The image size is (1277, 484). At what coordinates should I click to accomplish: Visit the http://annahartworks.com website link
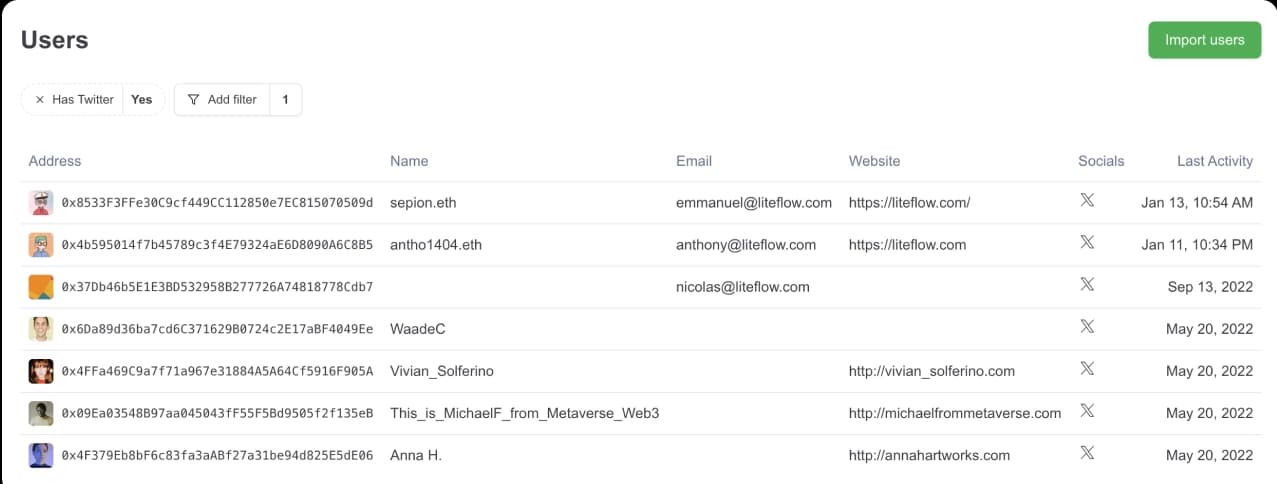point(929,455)
